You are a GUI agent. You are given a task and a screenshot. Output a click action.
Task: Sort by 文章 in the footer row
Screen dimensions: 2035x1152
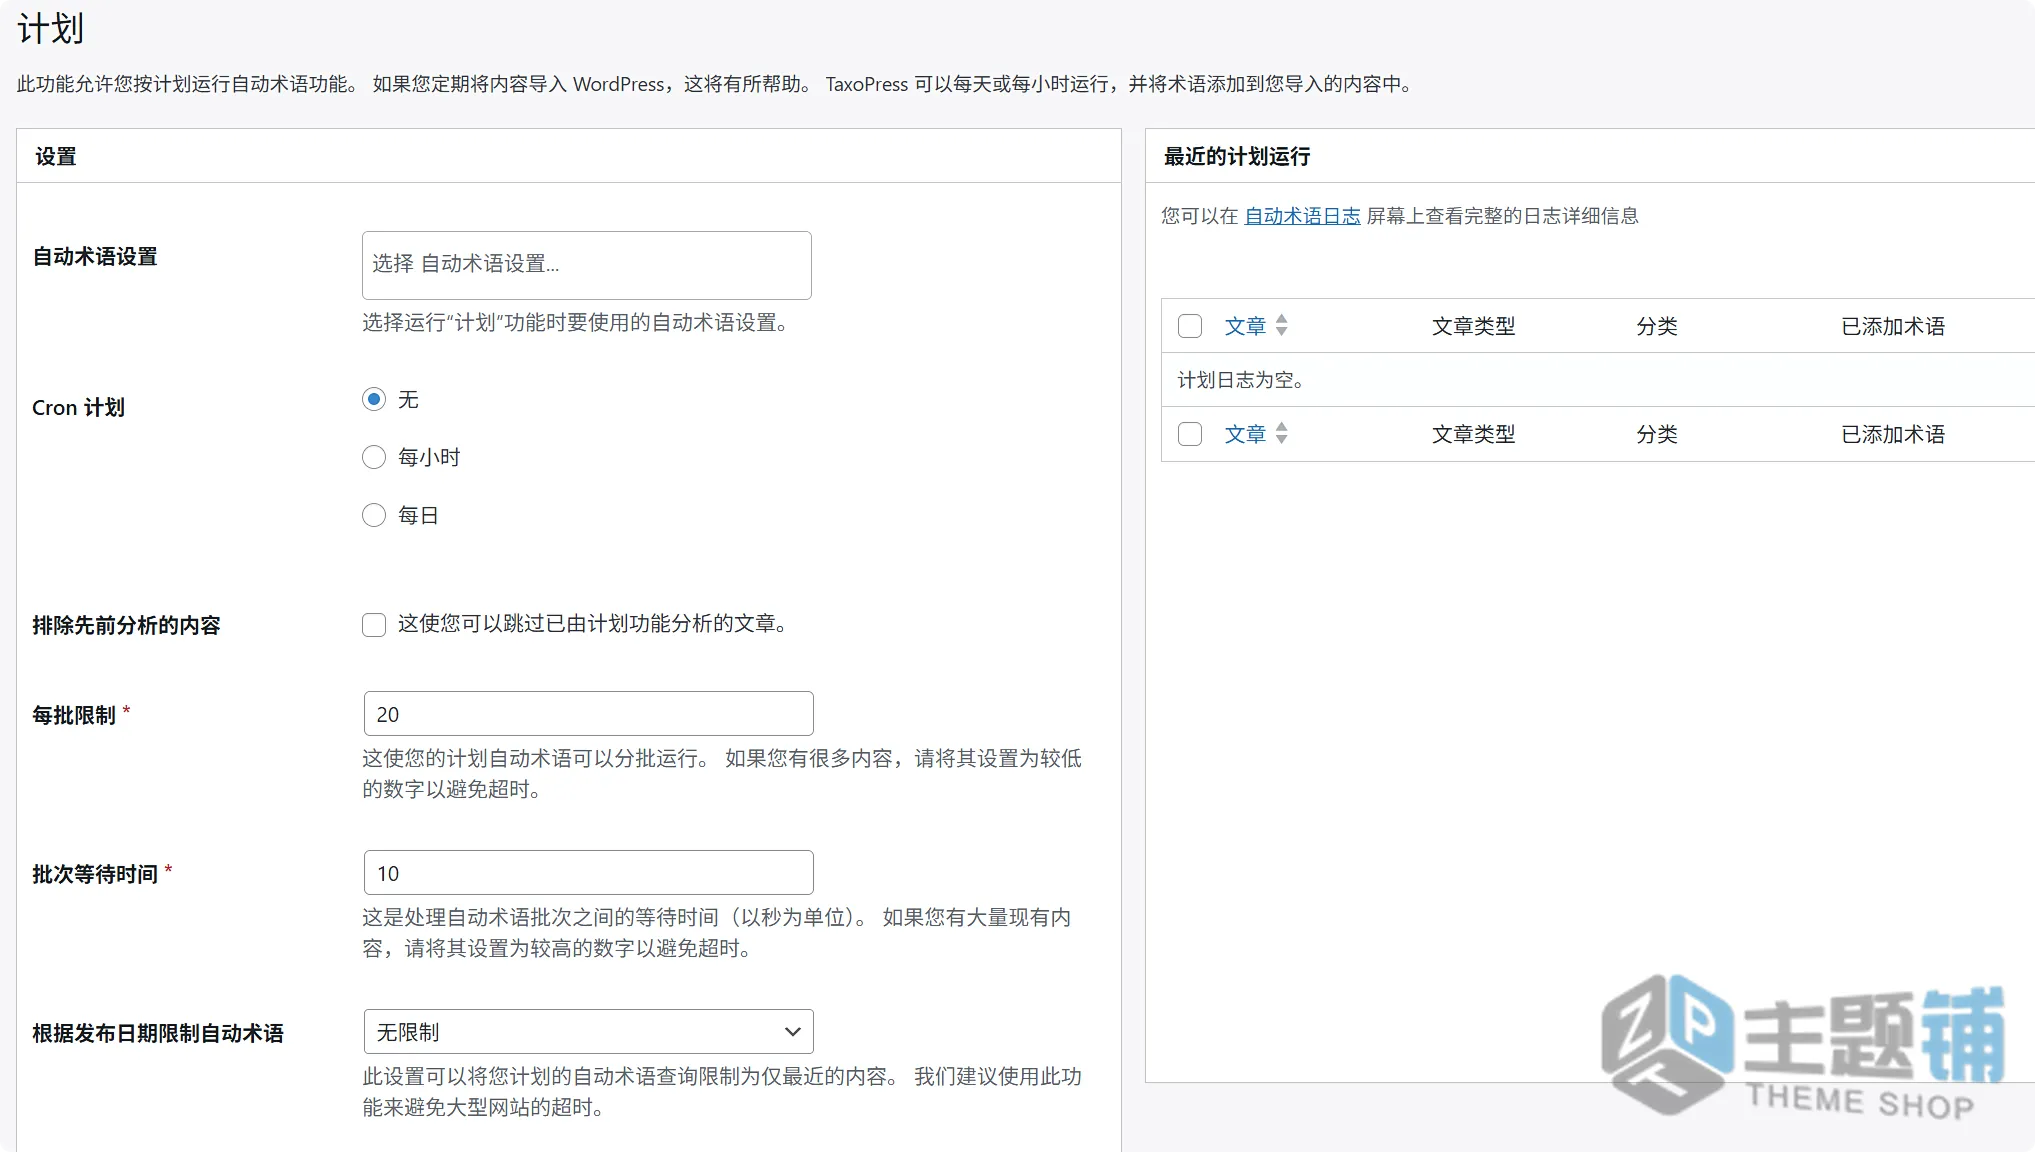[1245, 434]
